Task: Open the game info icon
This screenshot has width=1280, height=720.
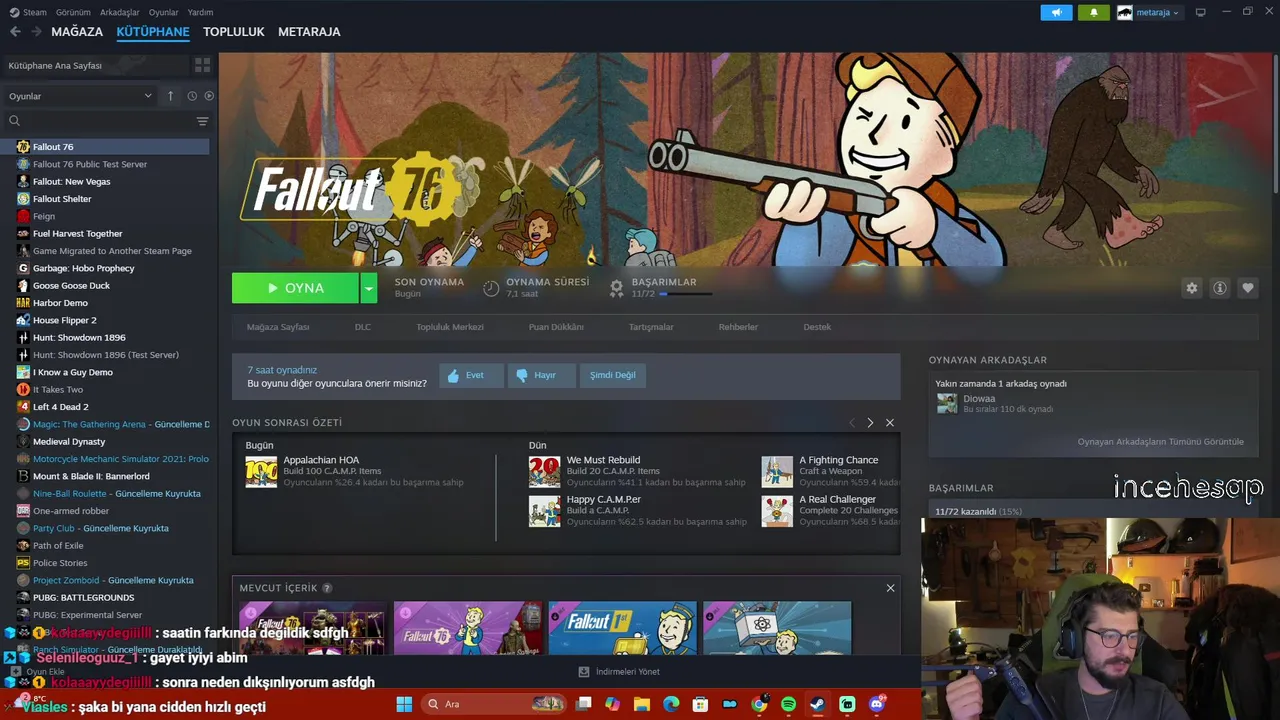Action: coord(1219,288)
